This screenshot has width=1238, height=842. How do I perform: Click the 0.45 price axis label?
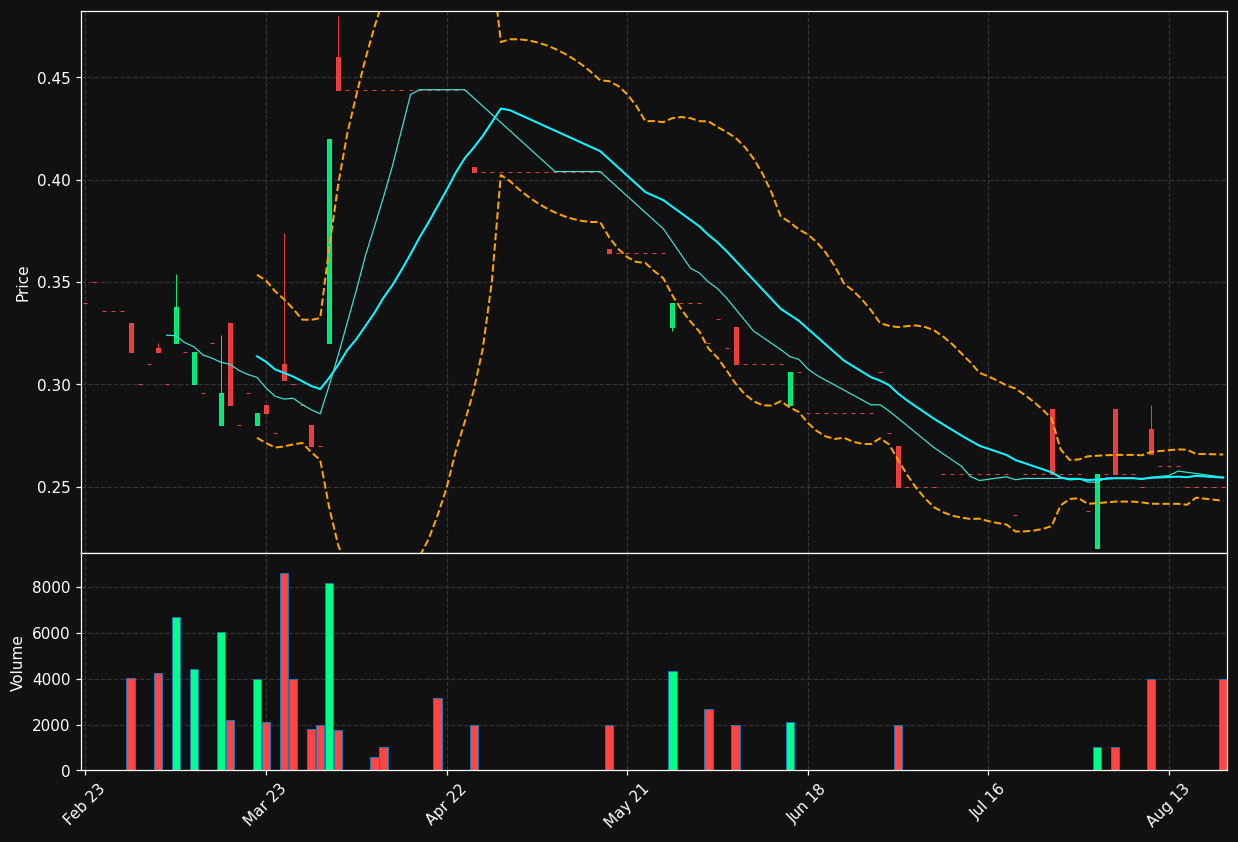click(x=56, y=78)
